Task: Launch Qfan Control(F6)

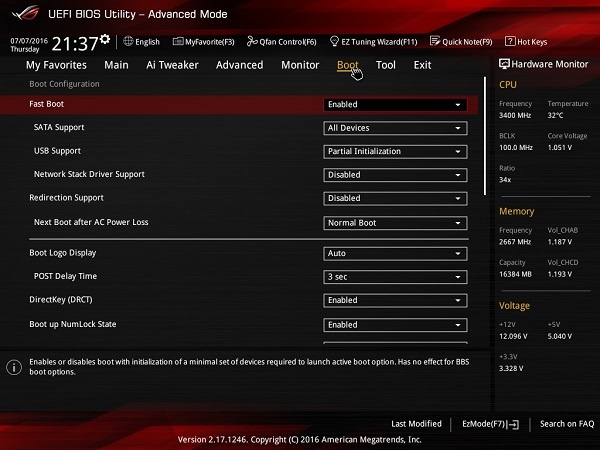Action: click(282, 42)
